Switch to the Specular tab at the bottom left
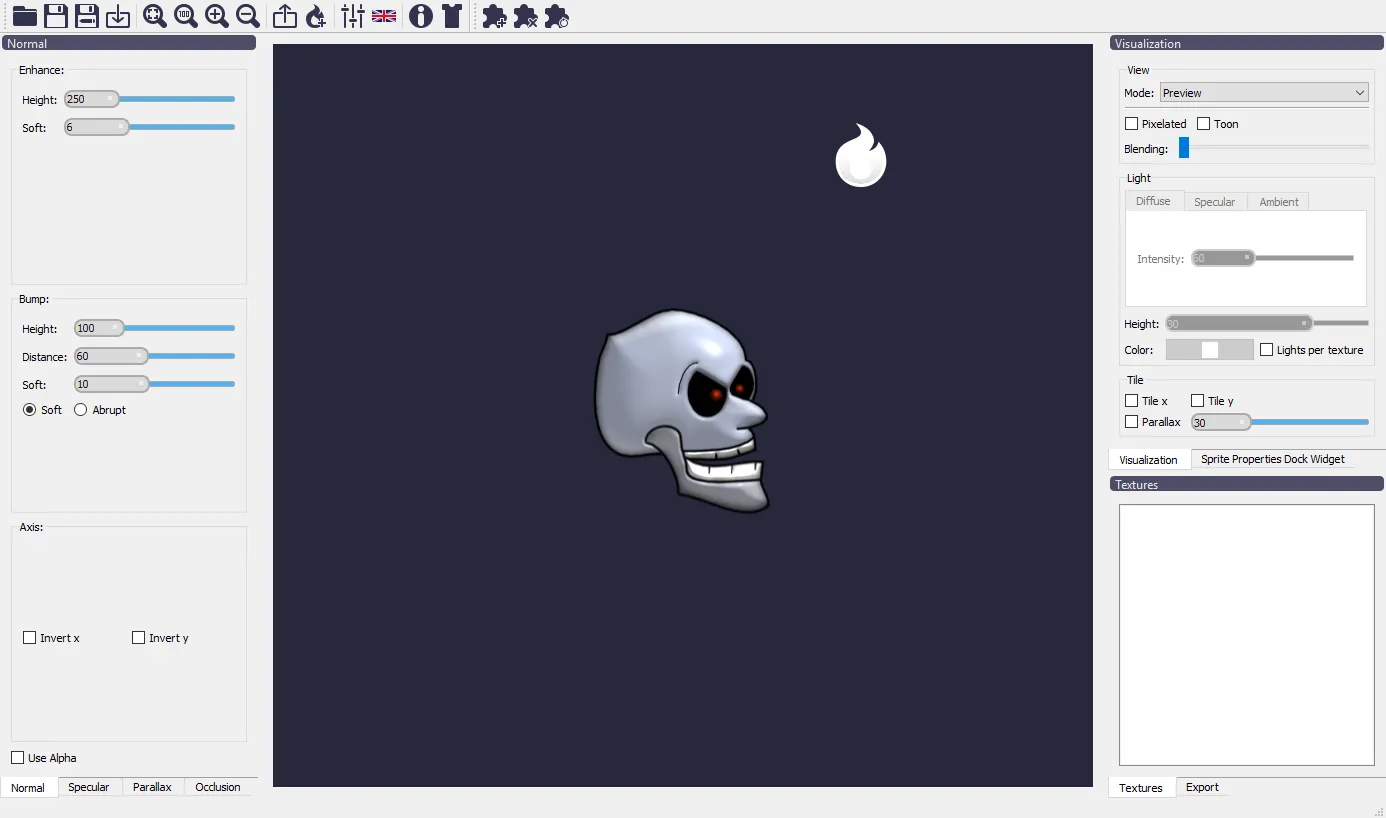This screenshot has height=818, width=1386. click(x=89, y=787)
